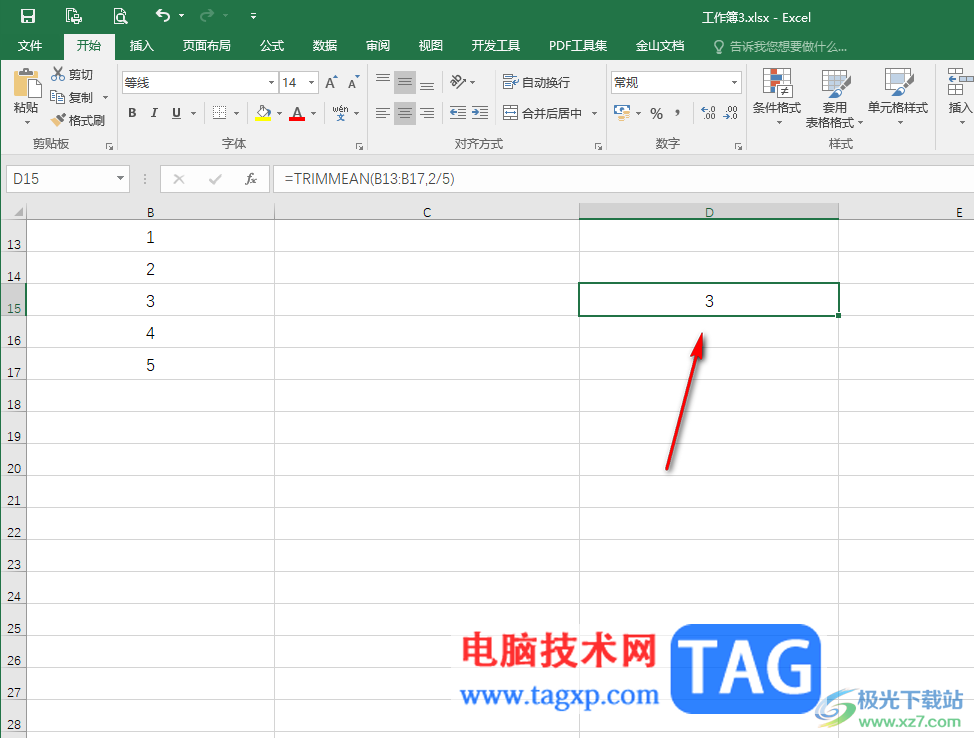Switch to the 数据 Data tab
This screenshot has width=974, height=738.
325,46
